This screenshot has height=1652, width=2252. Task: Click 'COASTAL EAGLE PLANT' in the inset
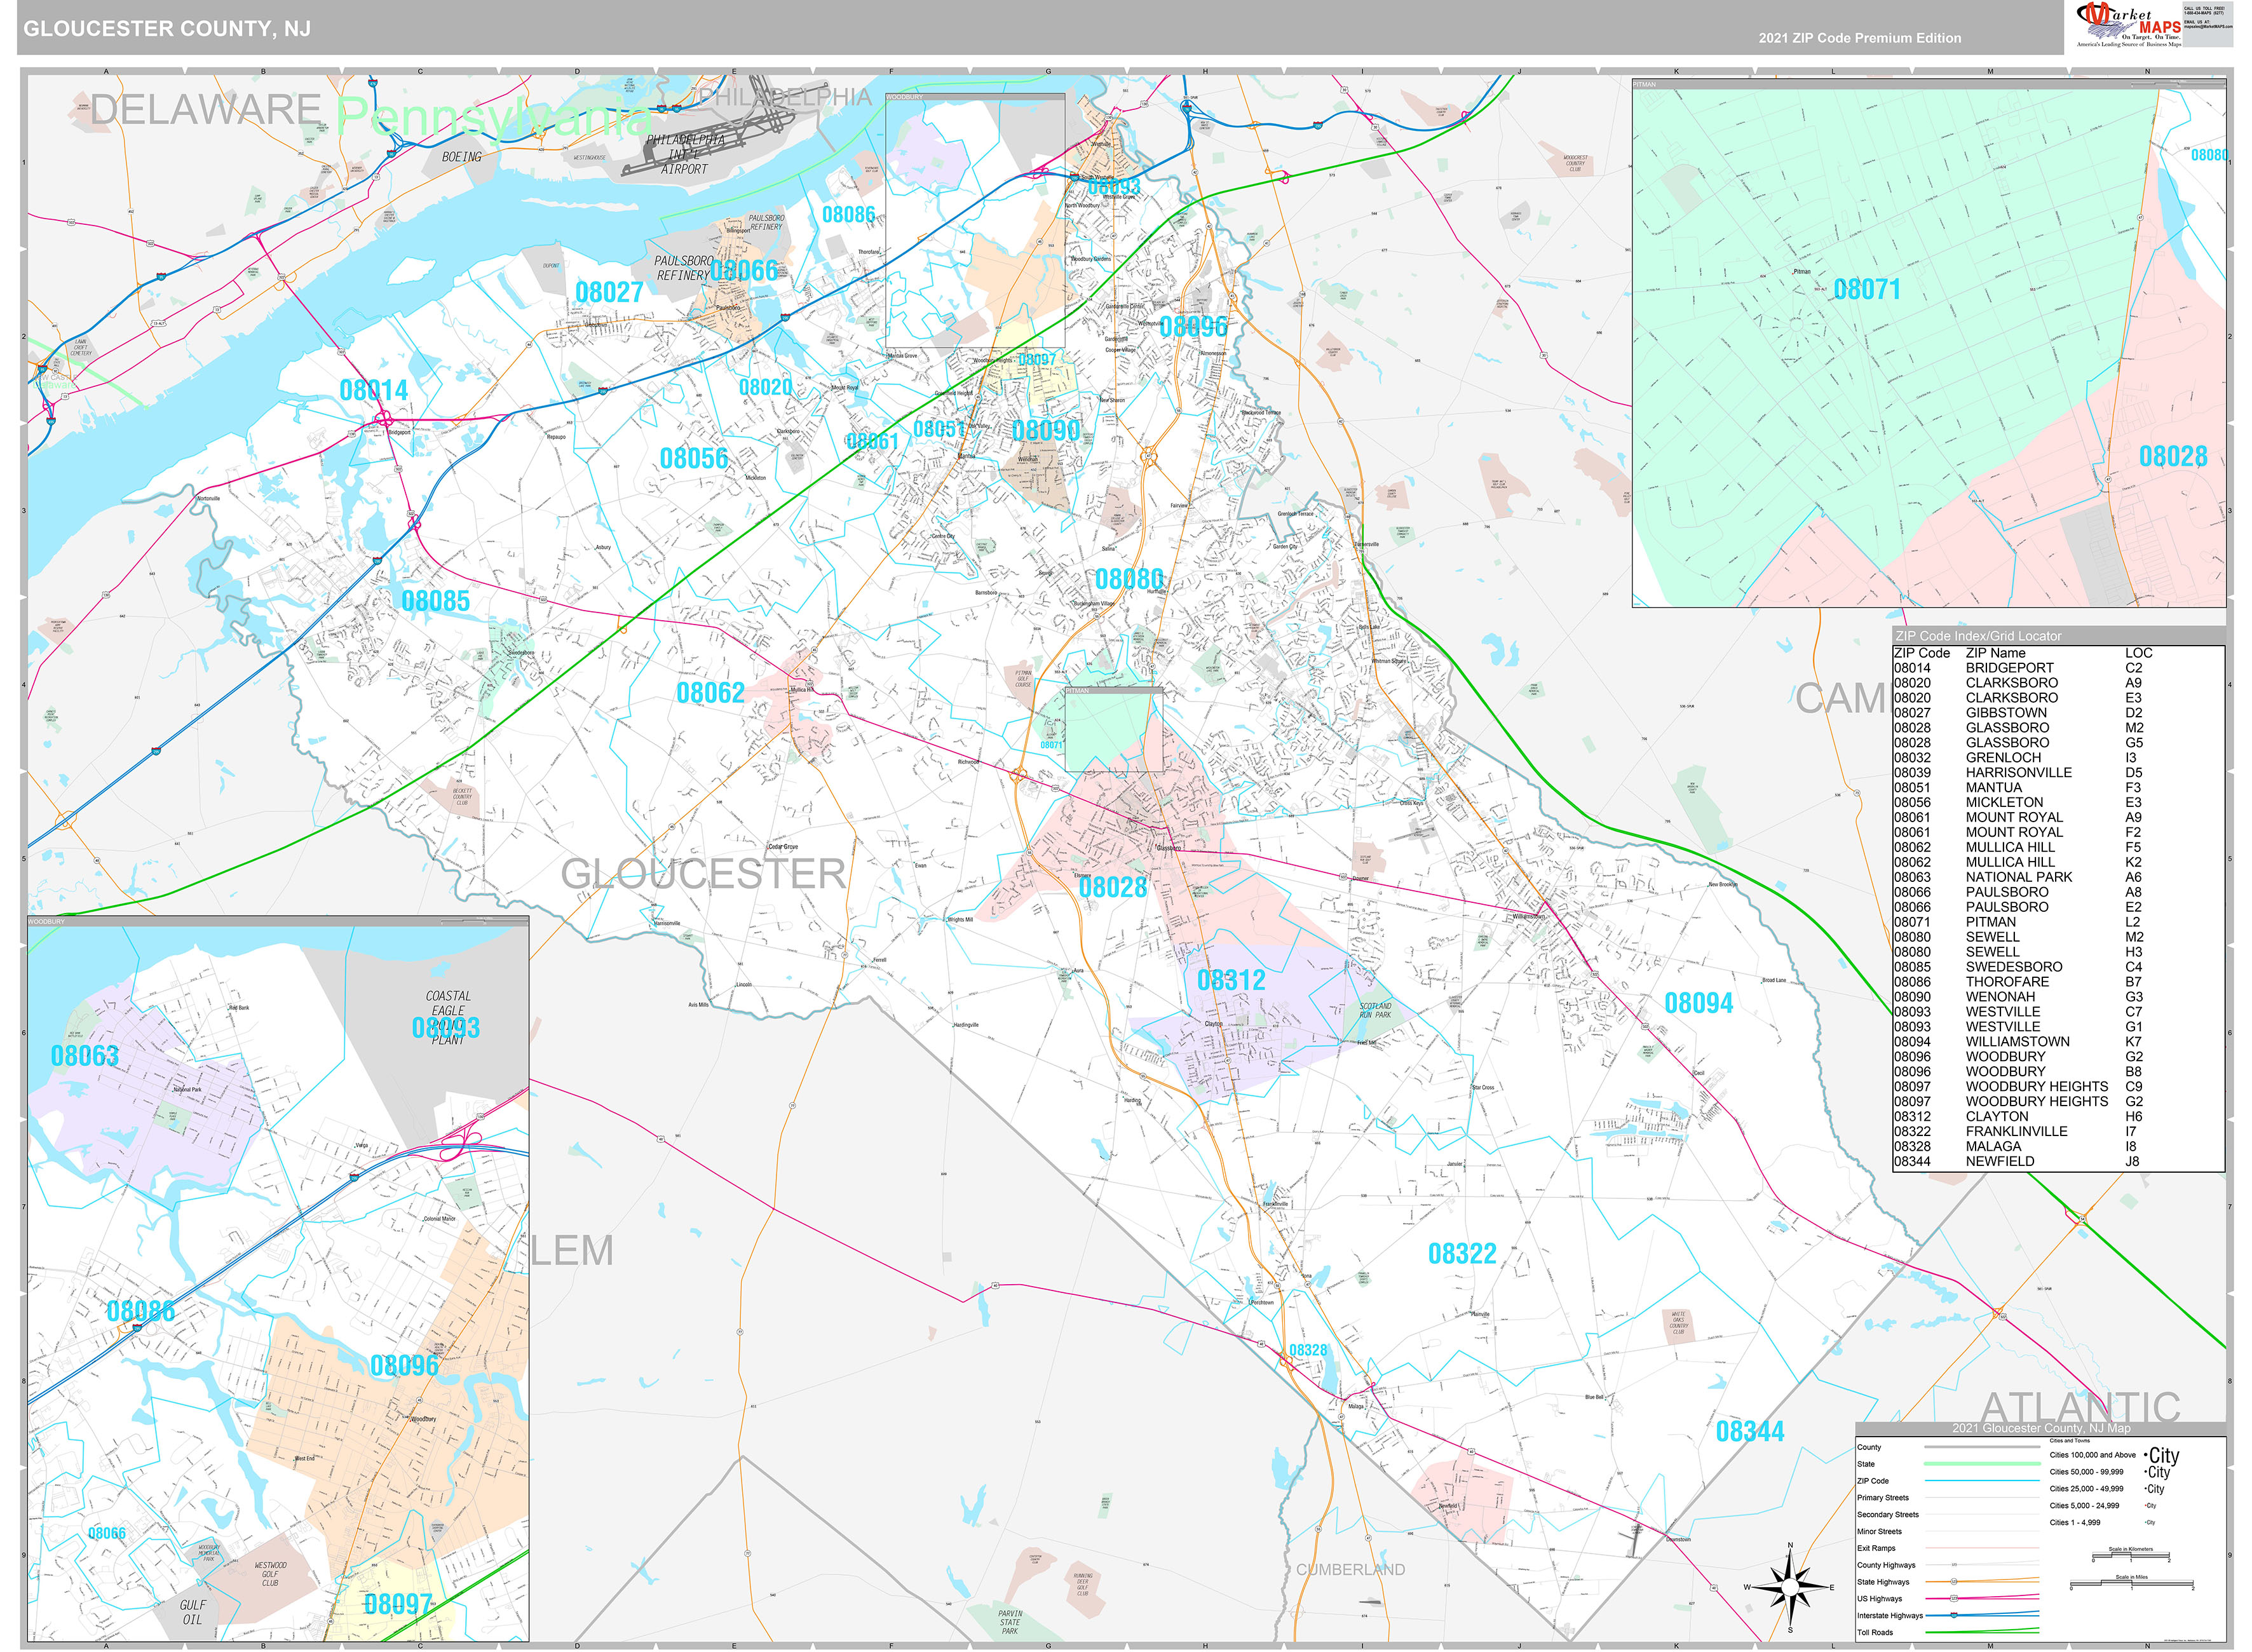(x=448, y=1018)
